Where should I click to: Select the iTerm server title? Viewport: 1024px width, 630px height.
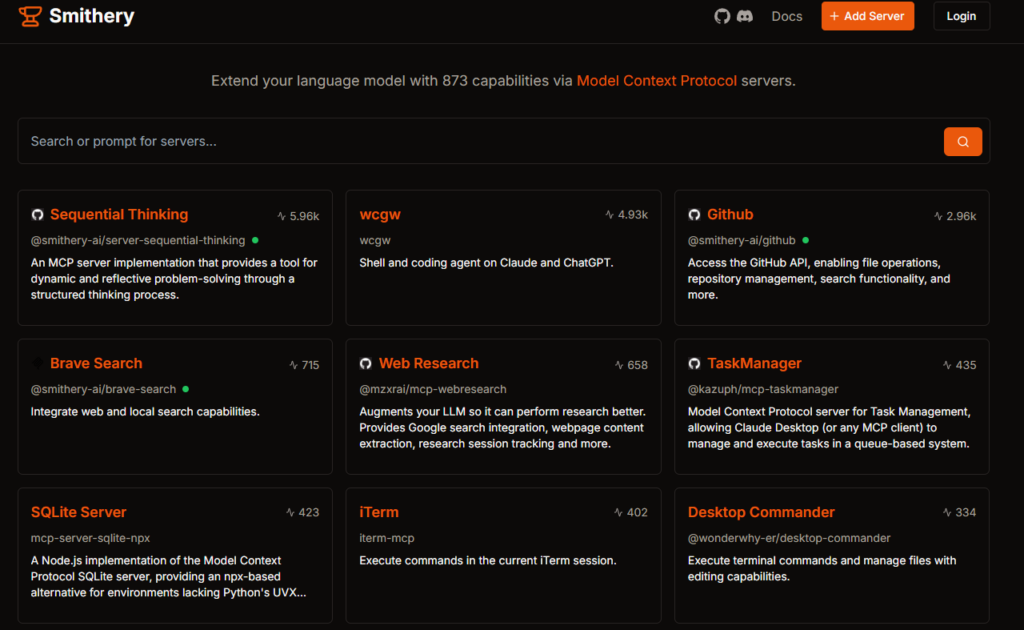click(379, 512)
